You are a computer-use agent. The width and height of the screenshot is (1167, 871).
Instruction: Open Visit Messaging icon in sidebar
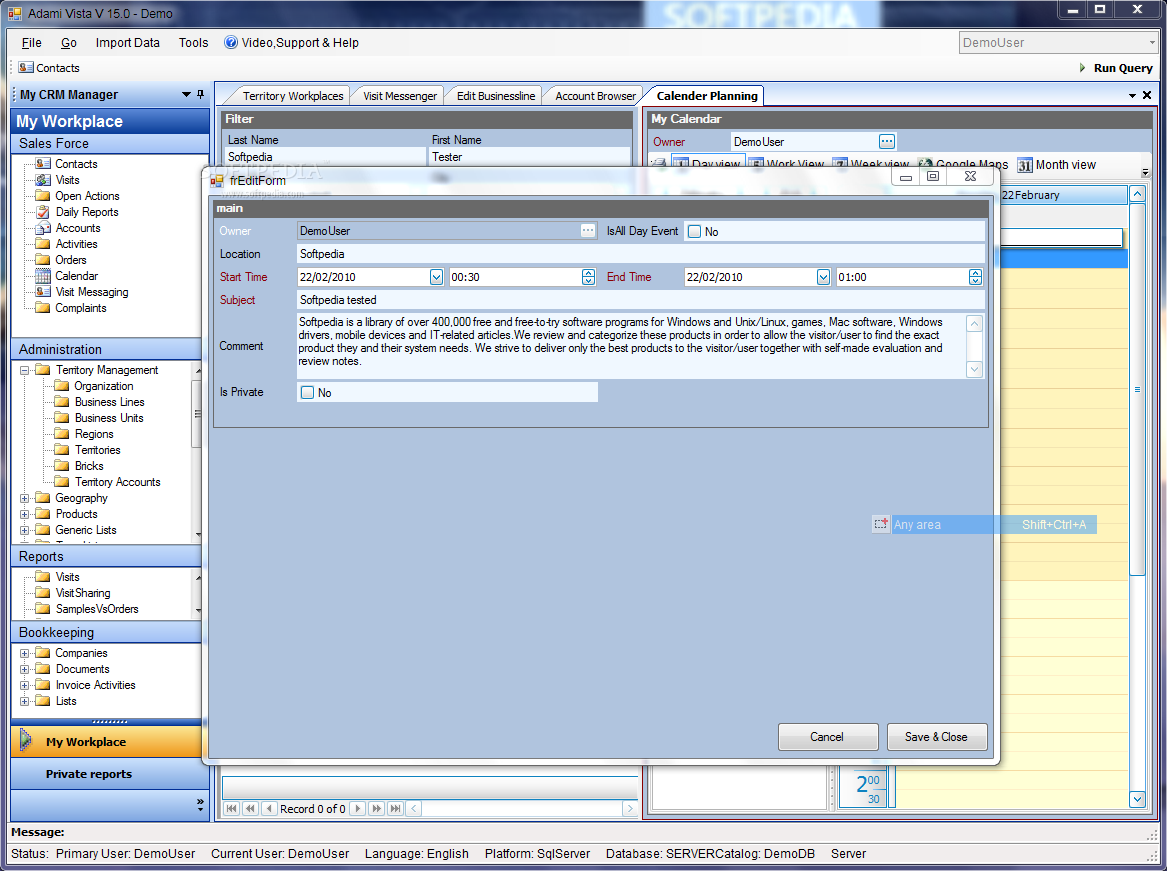tap(43, 292)
